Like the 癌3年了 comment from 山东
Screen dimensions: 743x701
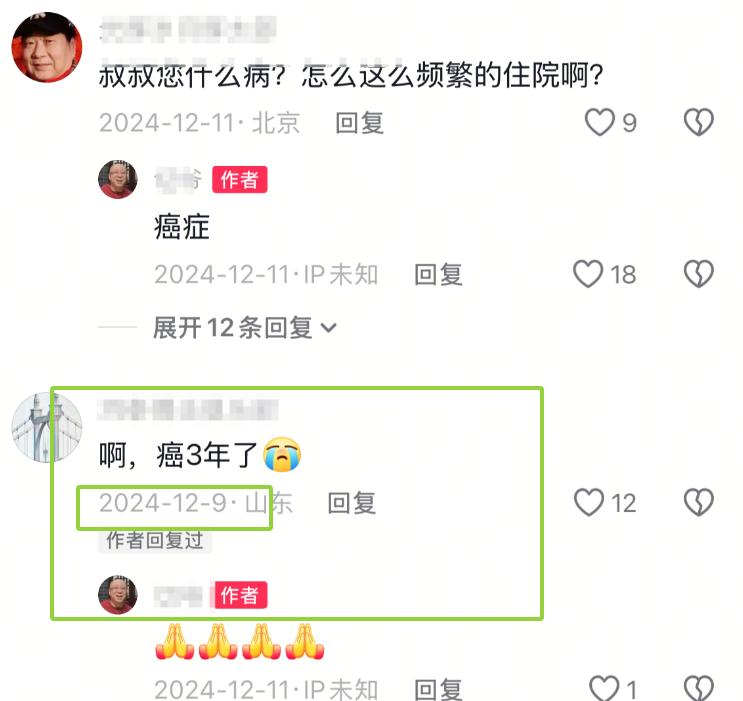(589, 502)
